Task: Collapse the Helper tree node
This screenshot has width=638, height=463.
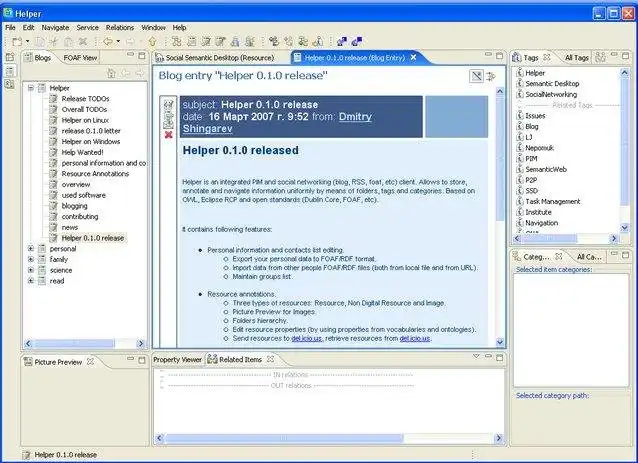Action: (31, 88)
